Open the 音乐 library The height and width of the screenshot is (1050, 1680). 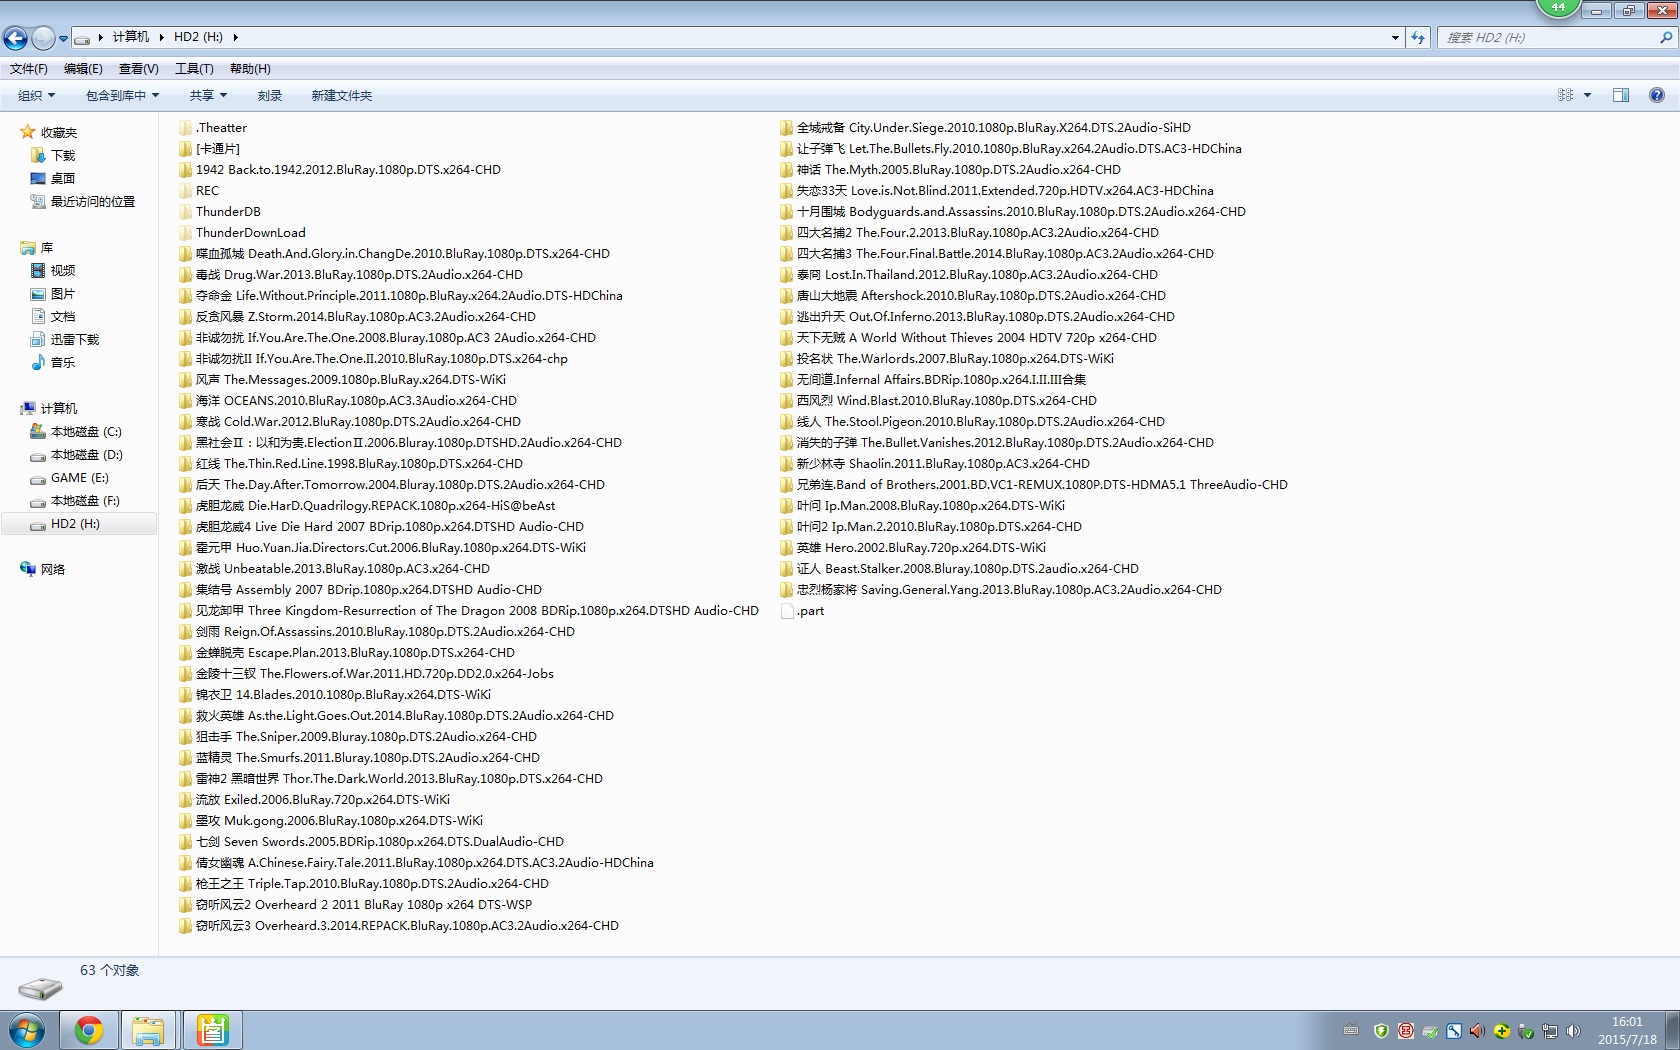pyautogui.click(x=63, y=363)
